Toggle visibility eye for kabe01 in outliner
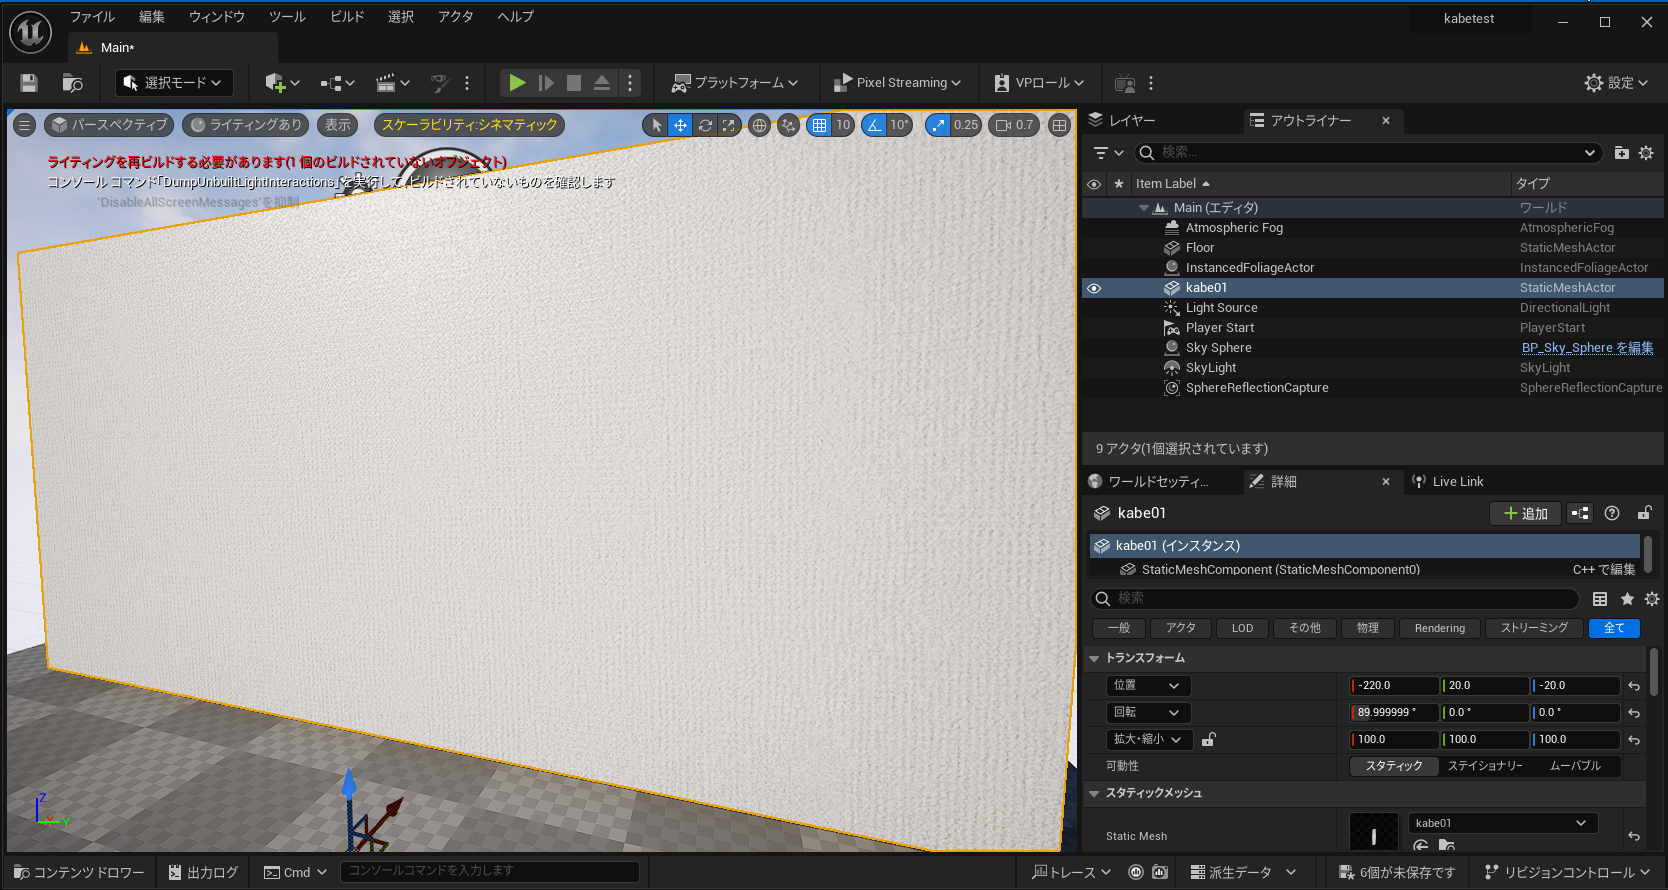 [1094, 288]
